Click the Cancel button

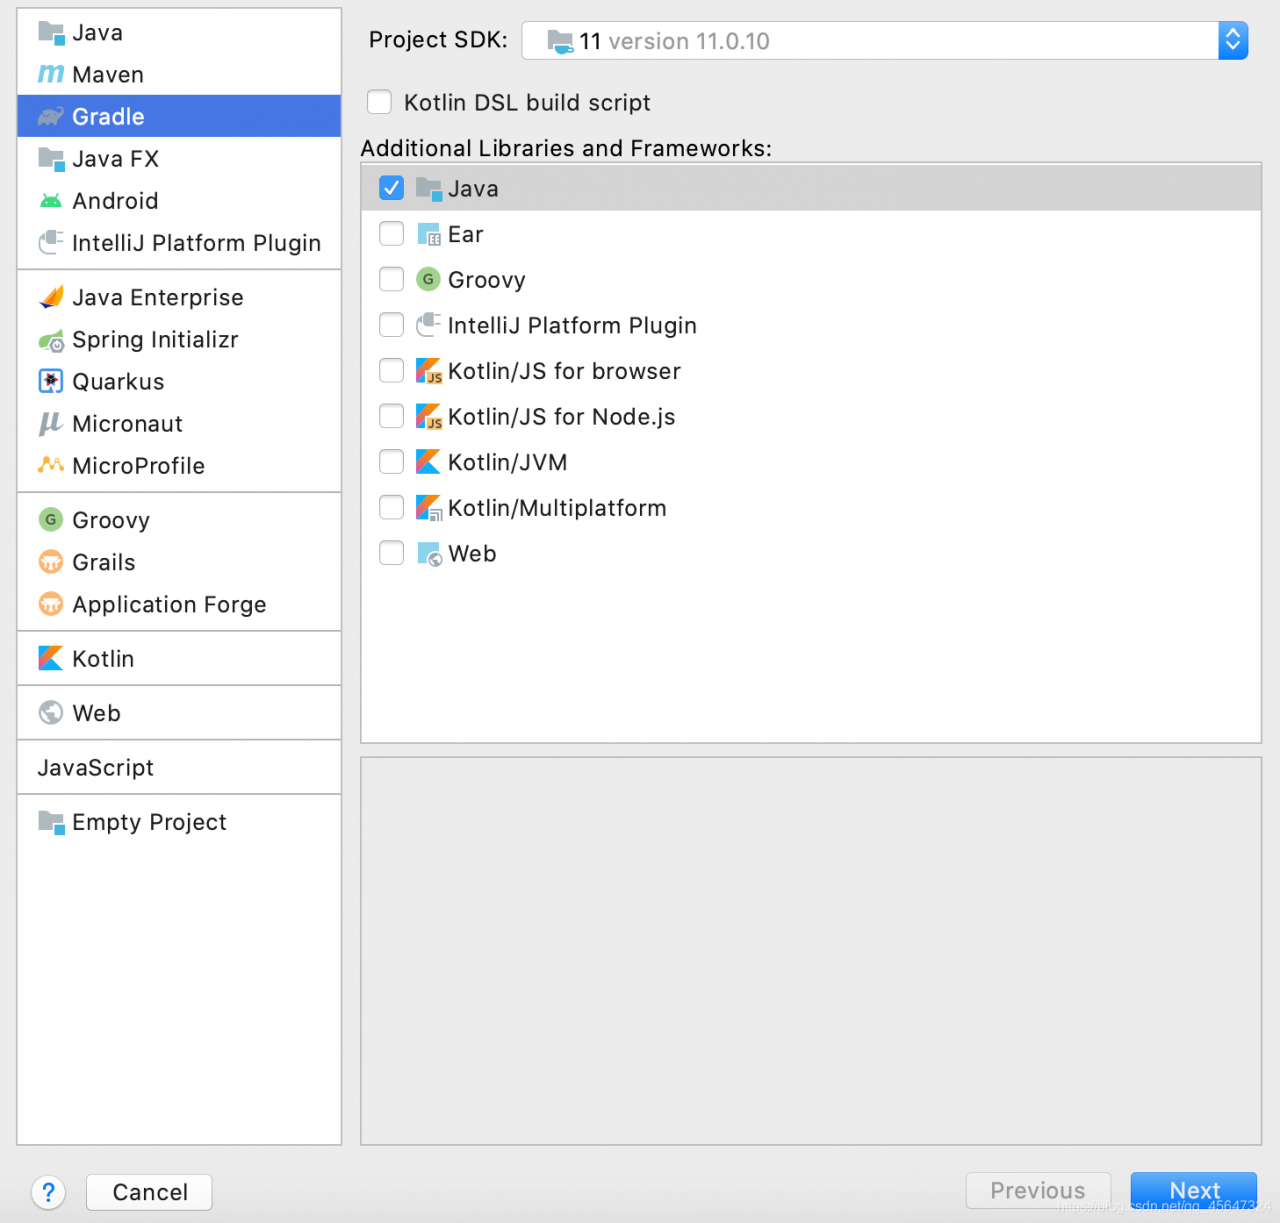pos(149,1192)
